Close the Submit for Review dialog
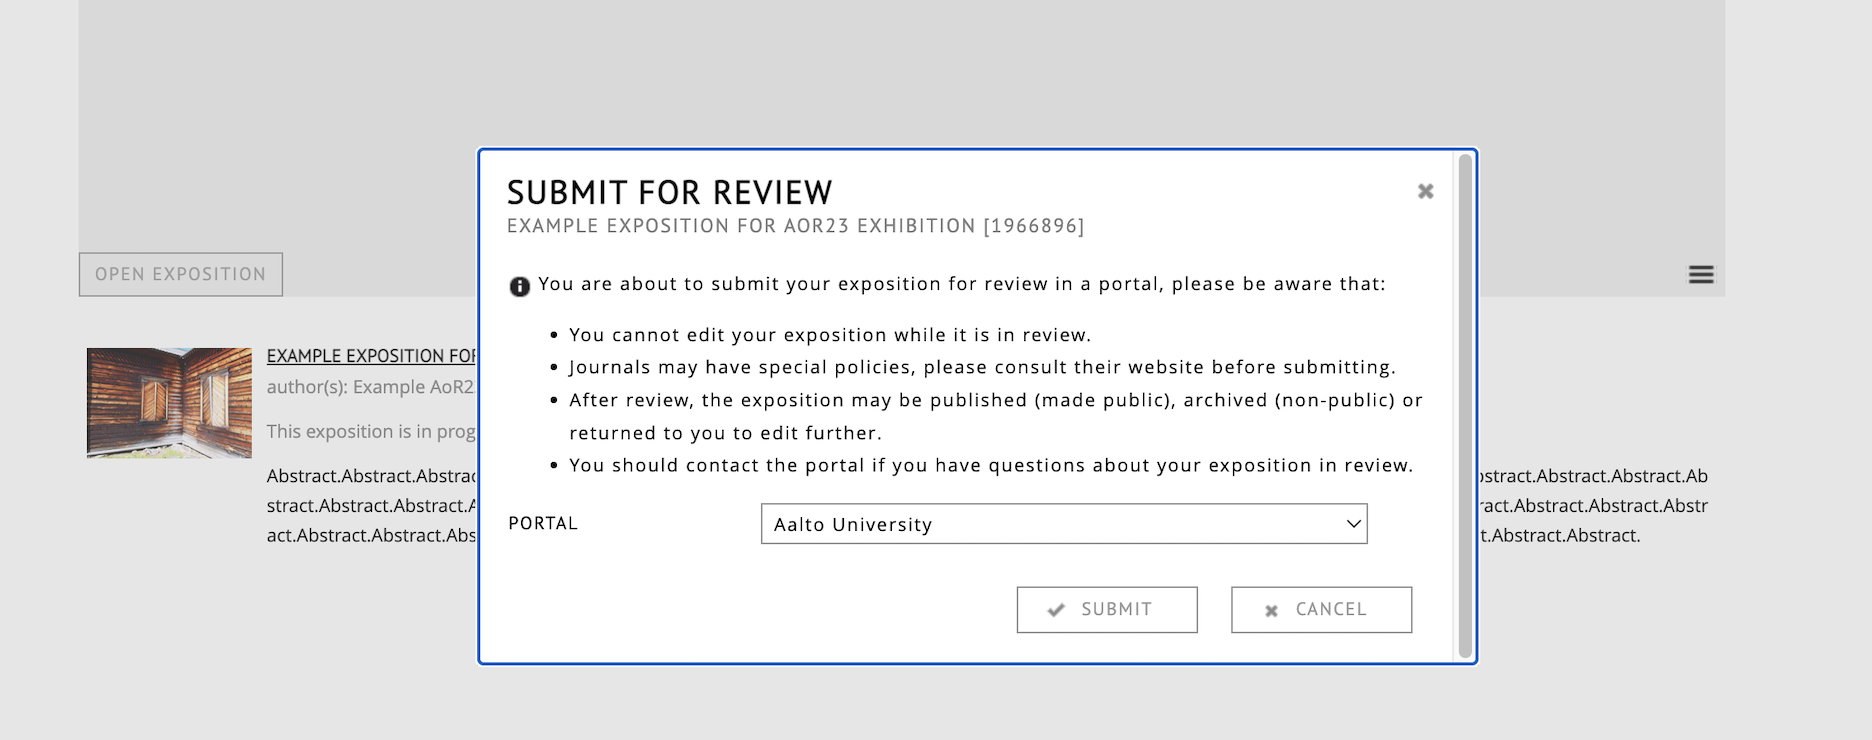 1425,191
